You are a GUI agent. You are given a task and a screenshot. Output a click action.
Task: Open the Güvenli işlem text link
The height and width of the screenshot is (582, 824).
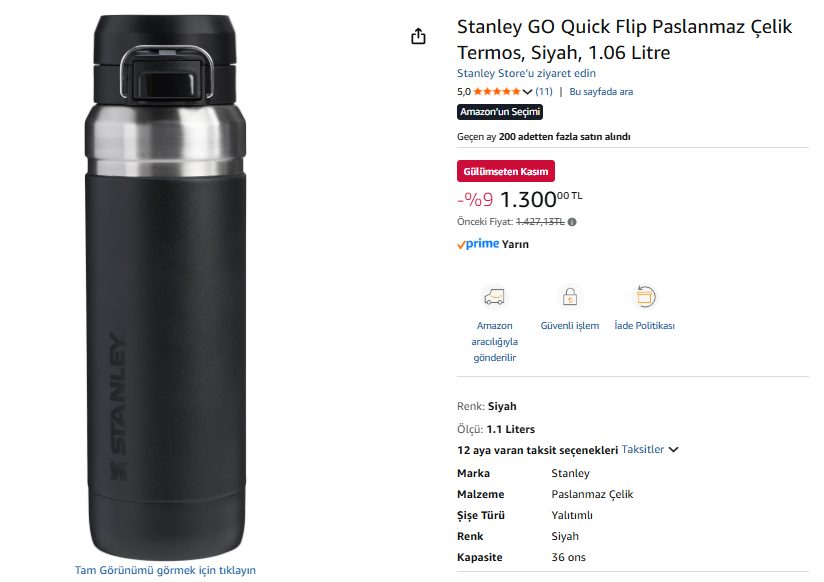pyautogui.click(x=569, y=326)
